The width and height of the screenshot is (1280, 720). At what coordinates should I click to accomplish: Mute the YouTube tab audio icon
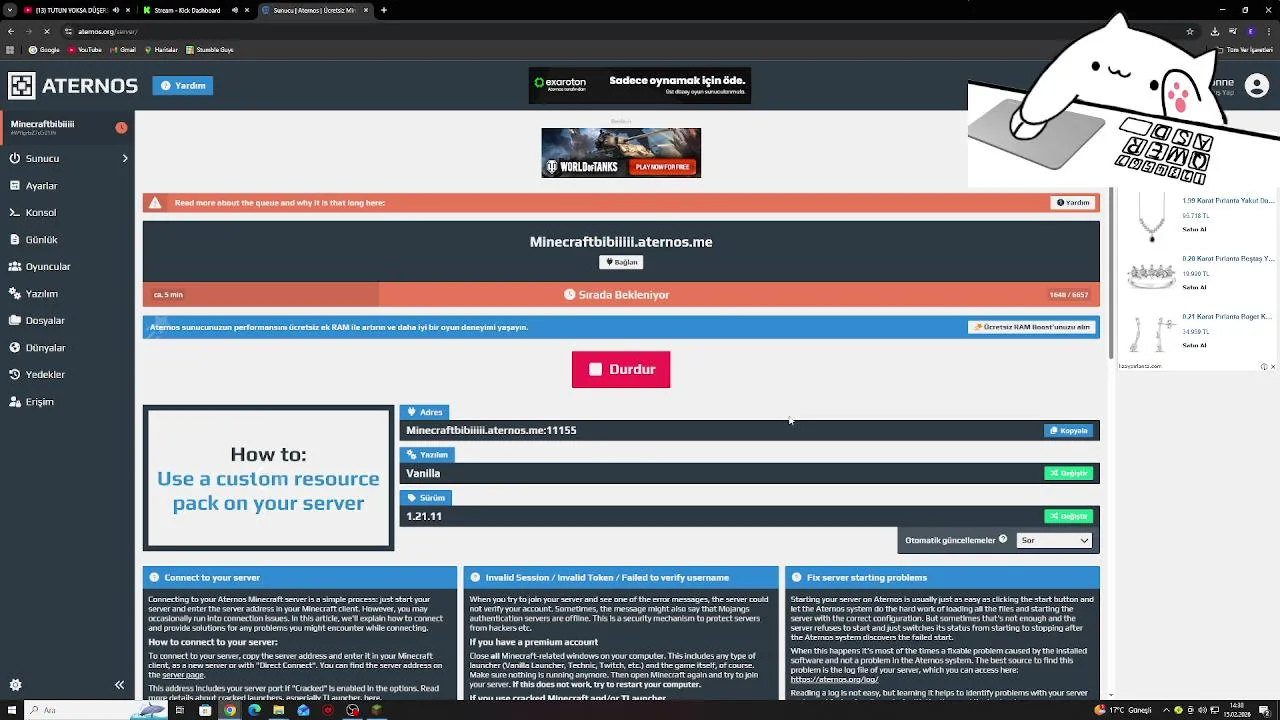115,10
